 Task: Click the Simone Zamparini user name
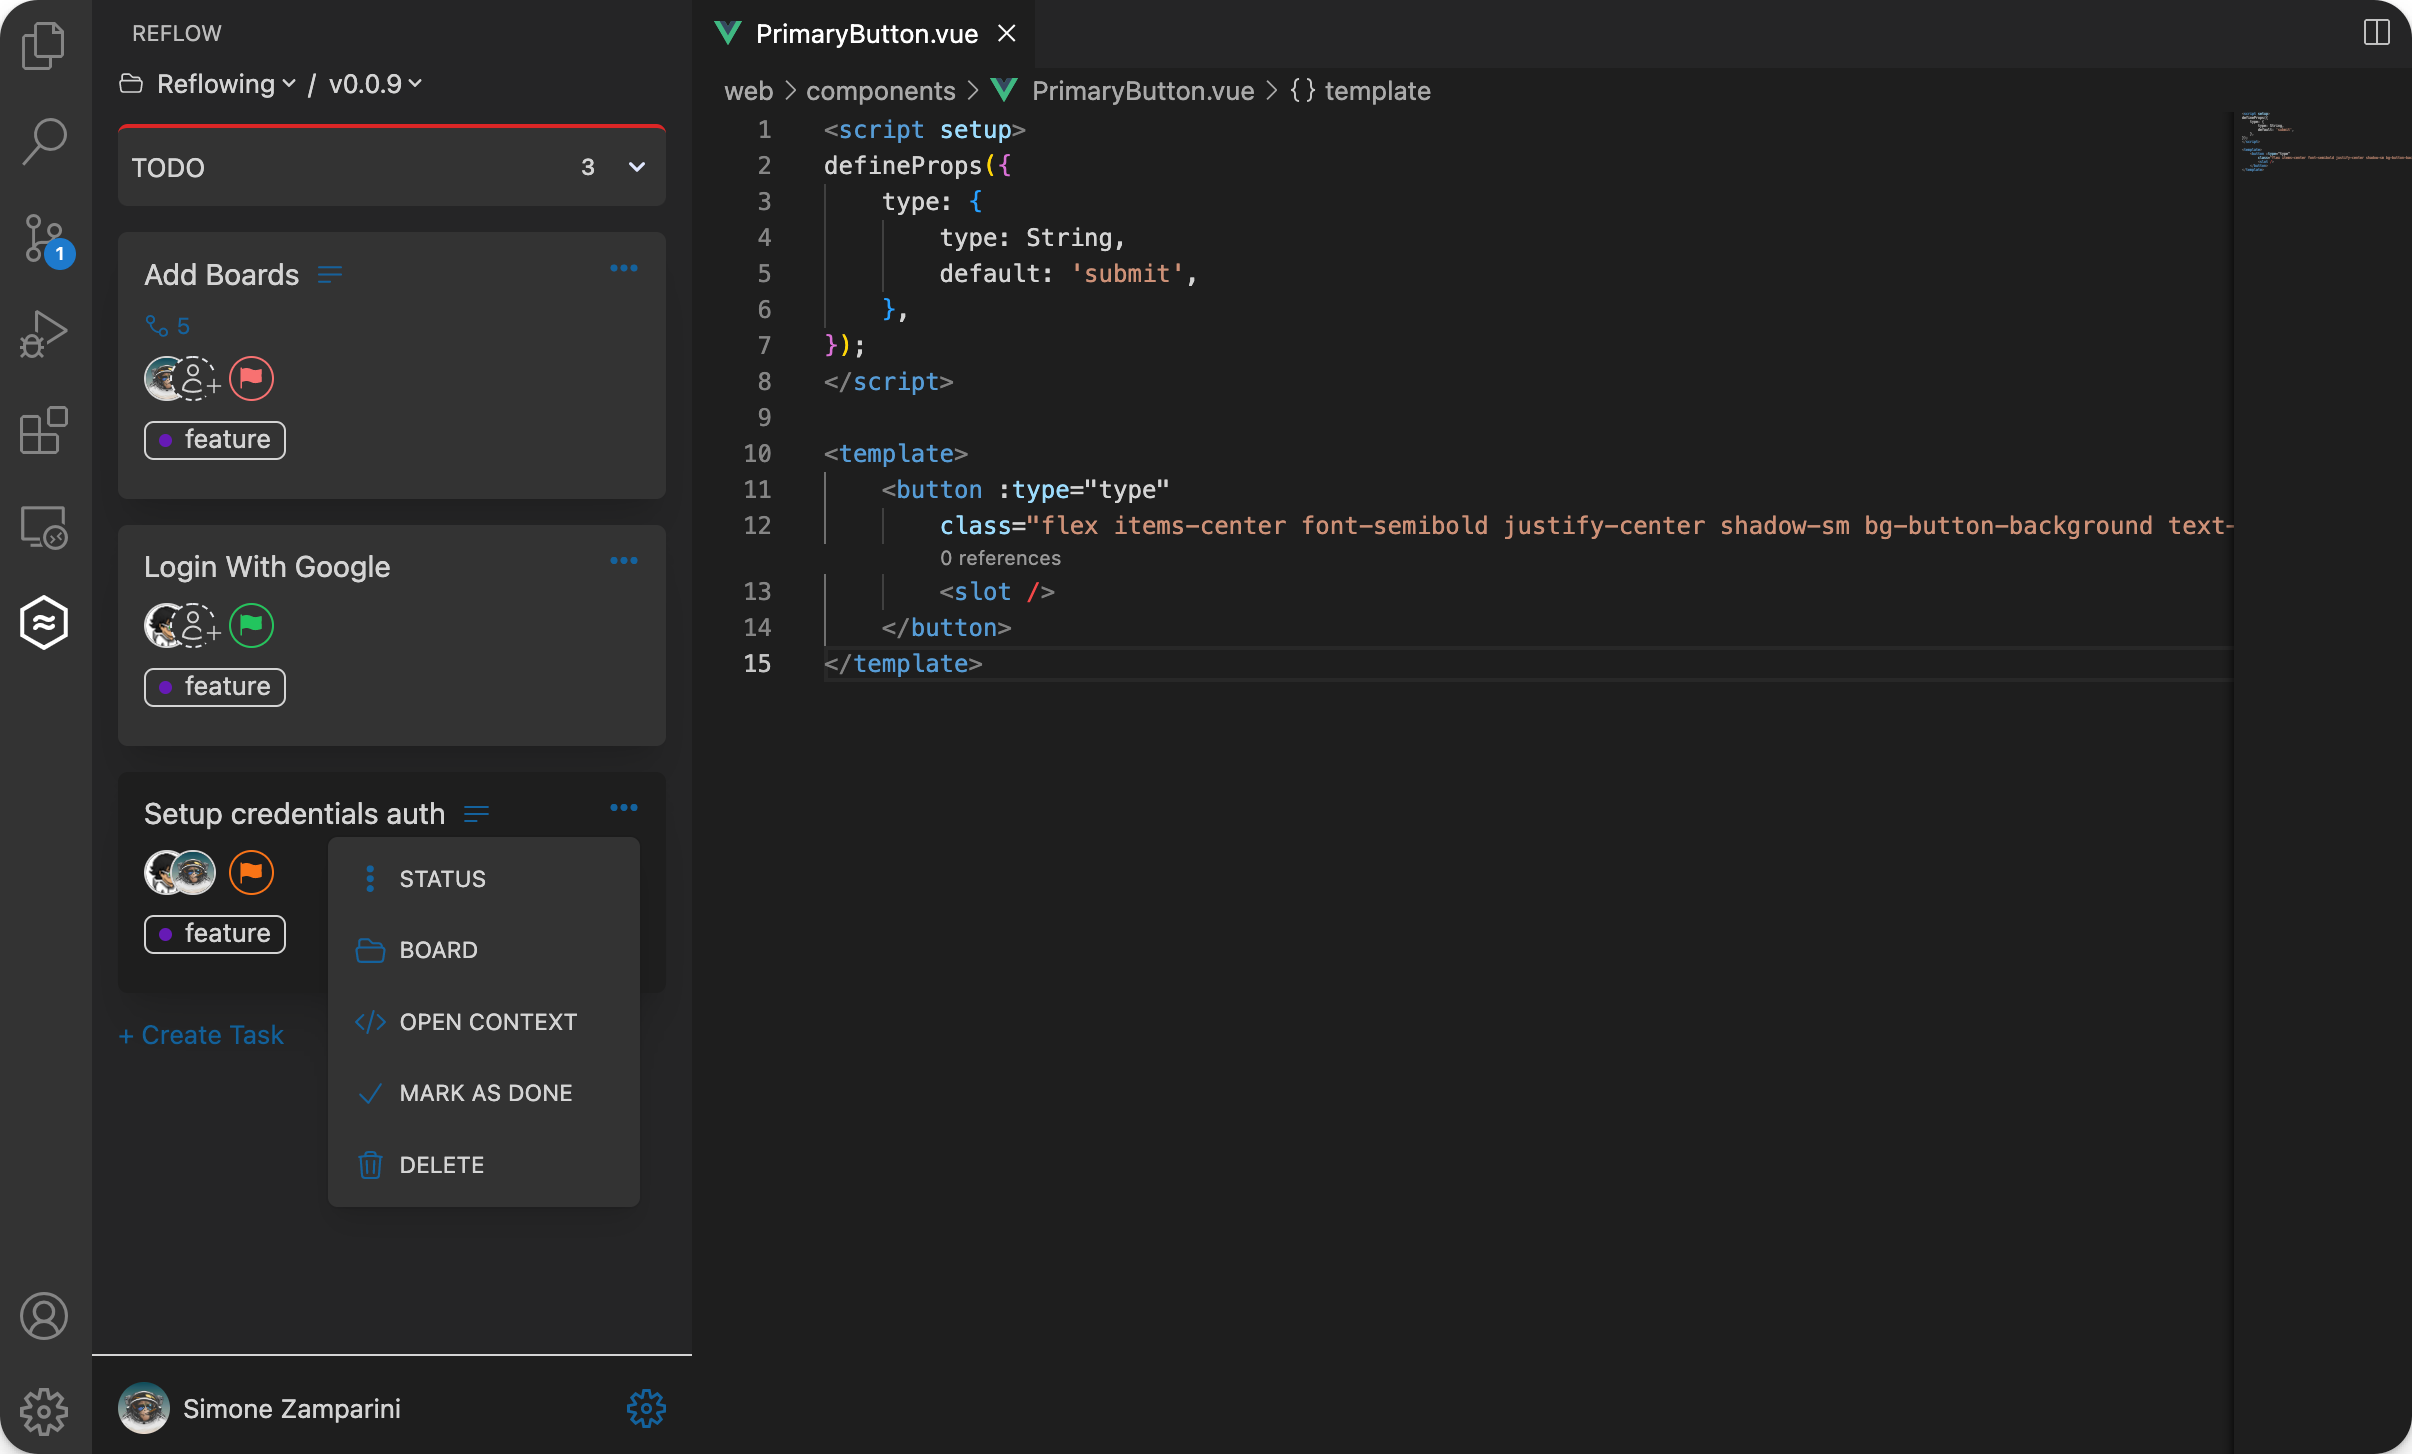(x=292, y=1409)
